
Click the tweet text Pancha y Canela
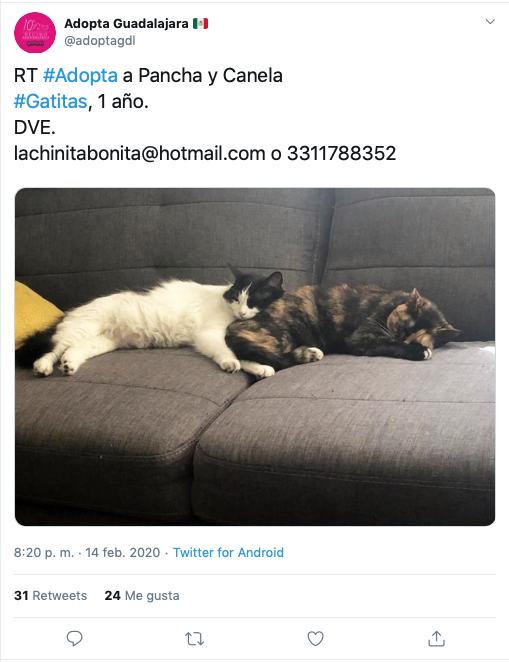(x=210, y=76)
